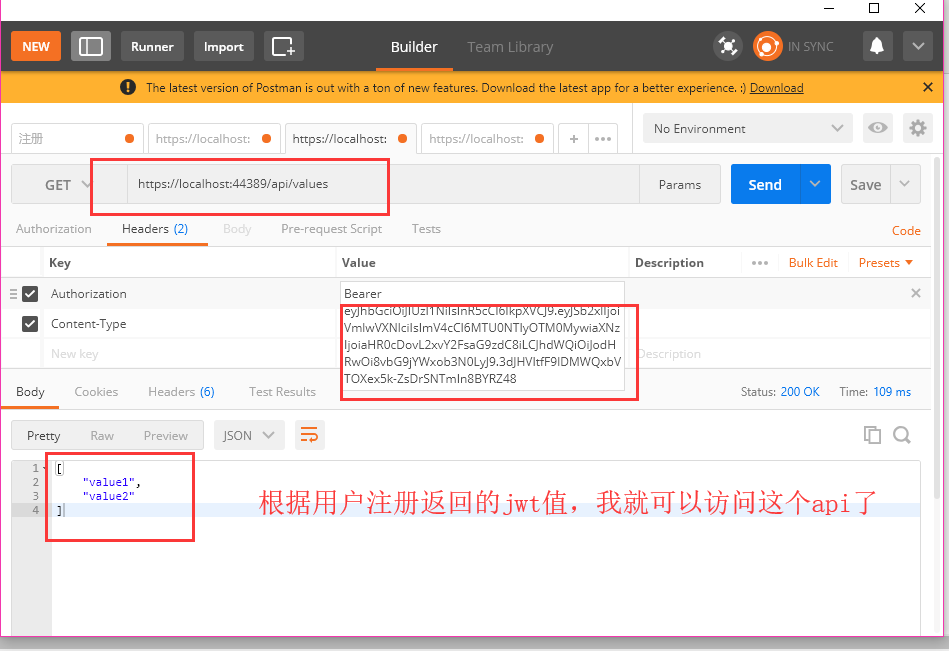Uncheck the Authorization header checkbox

tap(30, 294)
